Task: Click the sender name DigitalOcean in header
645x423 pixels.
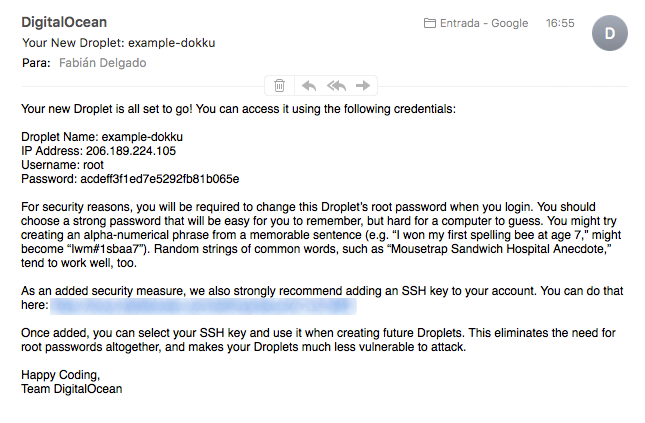Action: 64,22
